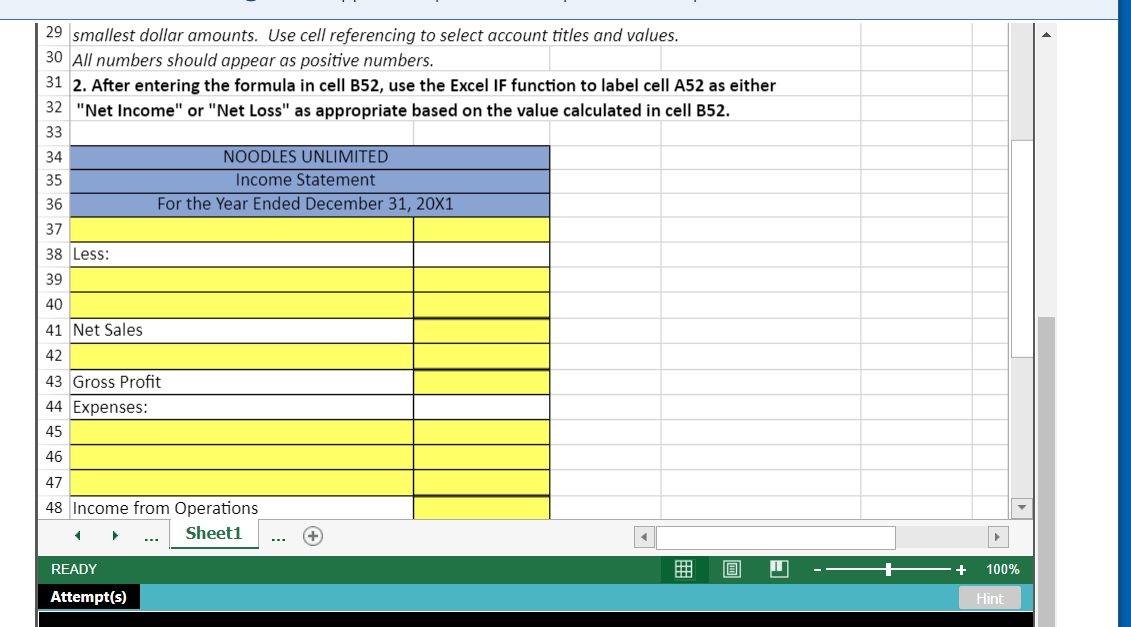Click the left sheet navigation arrow

point(77,535)
